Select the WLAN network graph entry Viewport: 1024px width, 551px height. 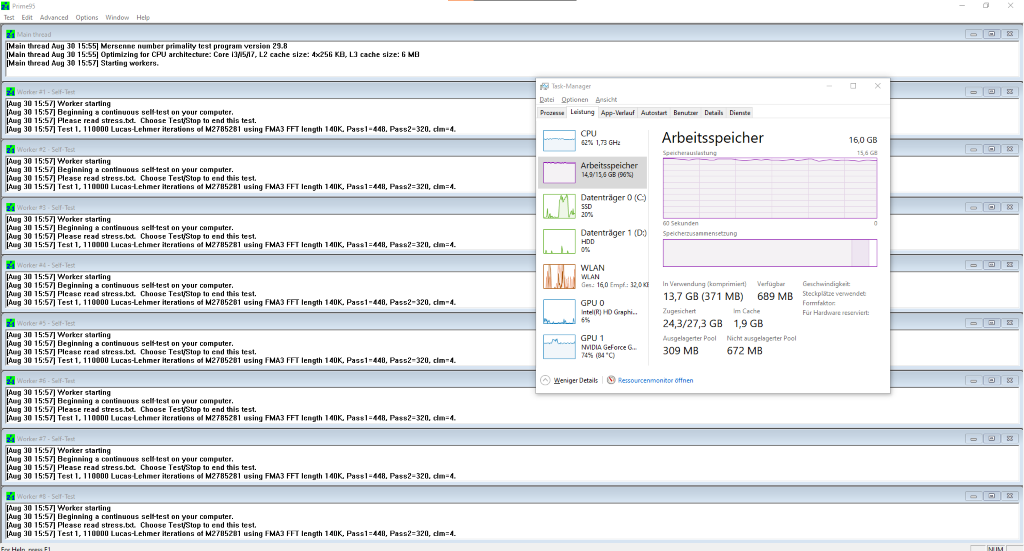coord(593,276)
